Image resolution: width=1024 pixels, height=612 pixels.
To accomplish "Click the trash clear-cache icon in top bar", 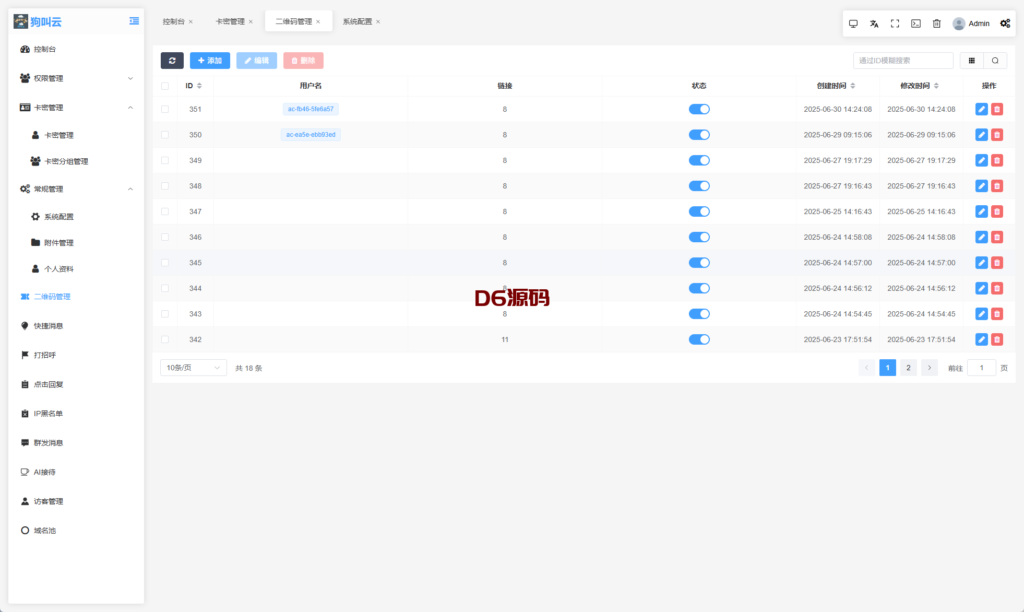I will [937, 23].
